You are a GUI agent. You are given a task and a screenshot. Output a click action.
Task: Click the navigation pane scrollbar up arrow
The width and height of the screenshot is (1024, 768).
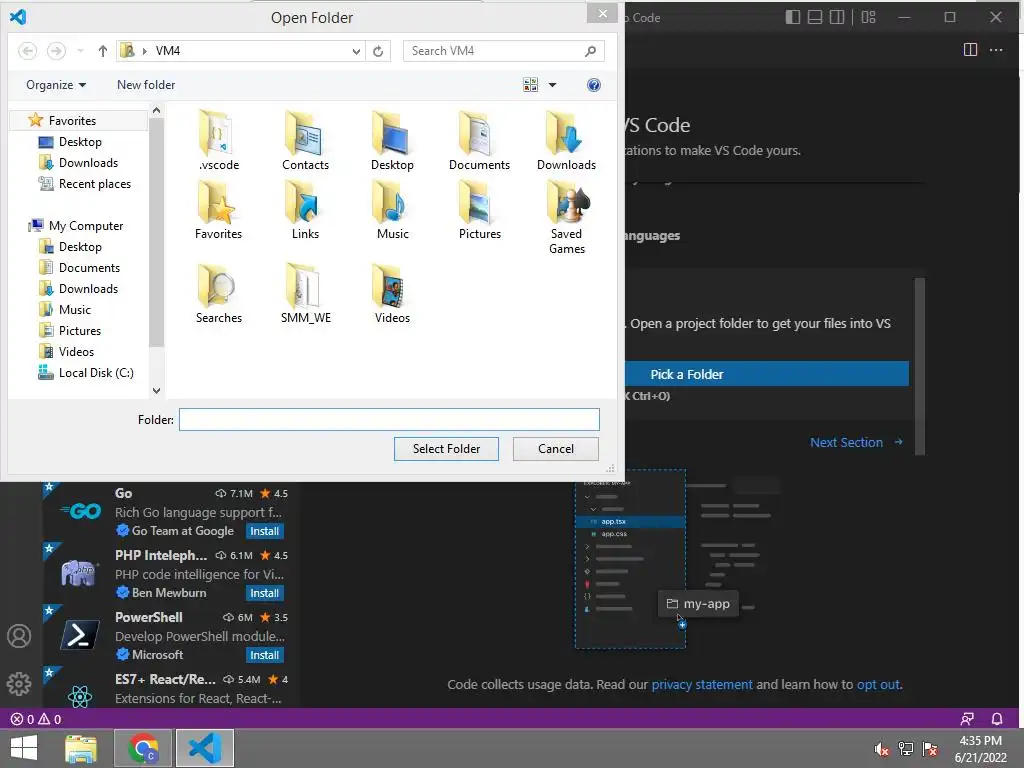(156, 110)
